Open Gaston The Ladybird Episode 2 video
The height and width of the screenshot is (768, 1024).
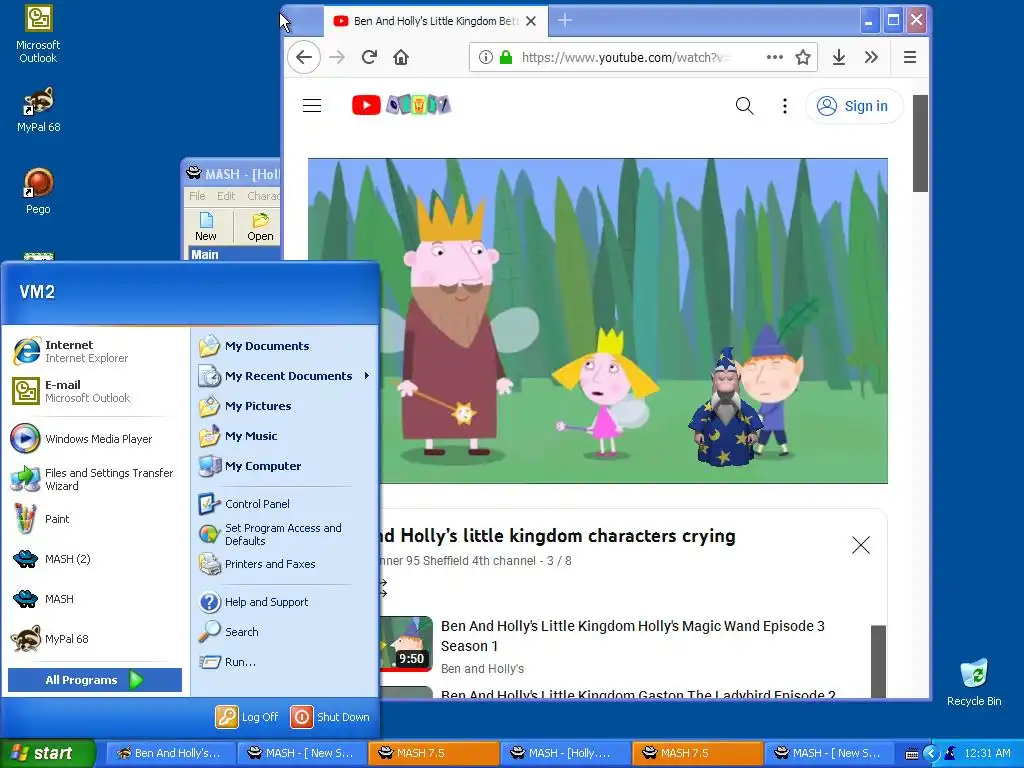click(x=638, y=694)
